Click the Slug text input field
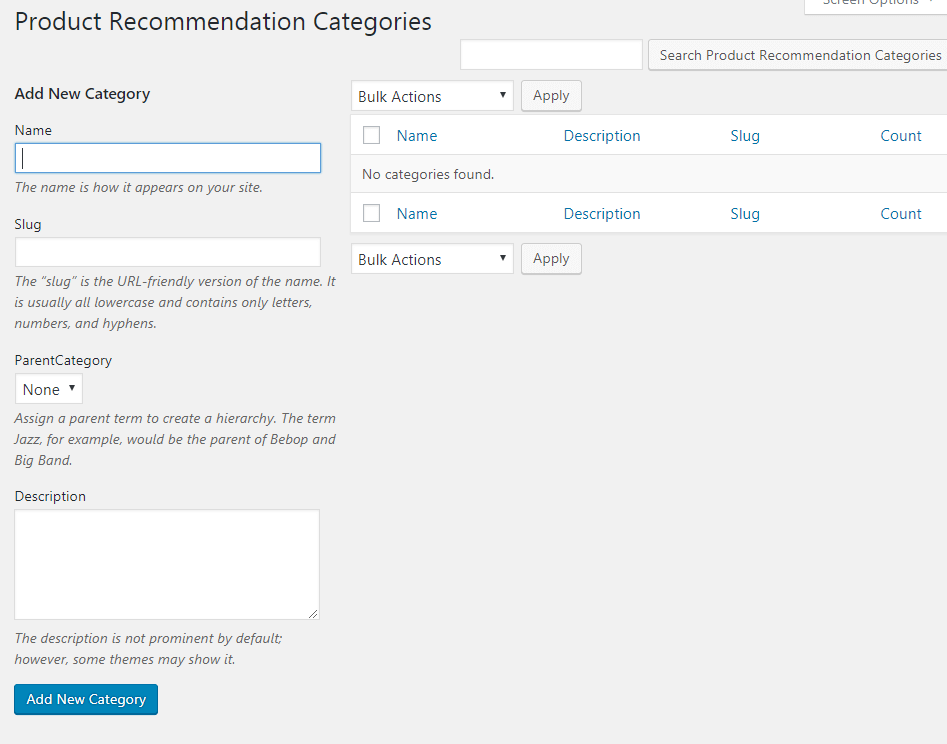The width and height of the screenshot is (947, 744). coord(167,252)
